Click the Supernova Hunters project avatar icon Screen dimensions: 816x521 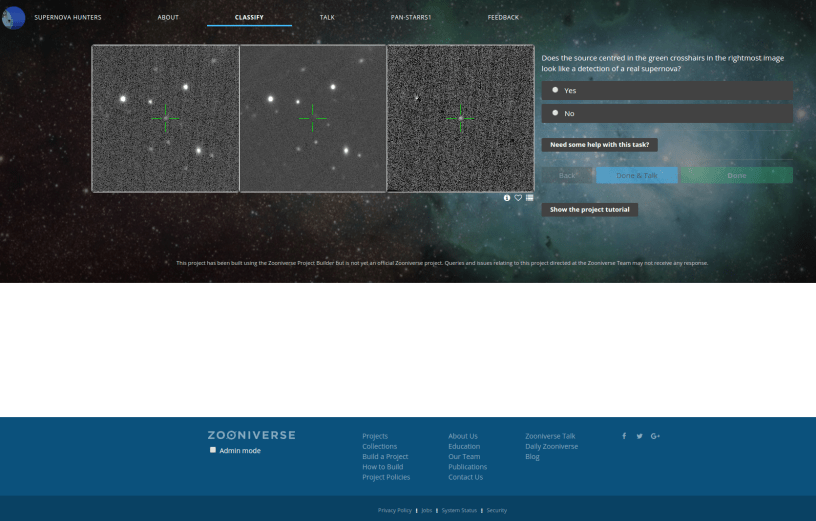pos(14,17)
